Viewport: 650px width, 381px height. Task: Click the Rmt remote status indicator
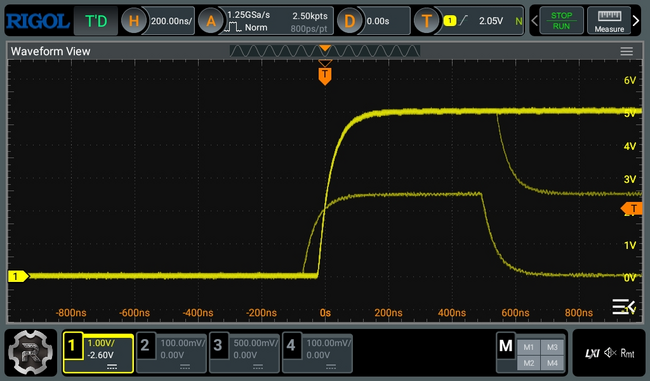627,353
